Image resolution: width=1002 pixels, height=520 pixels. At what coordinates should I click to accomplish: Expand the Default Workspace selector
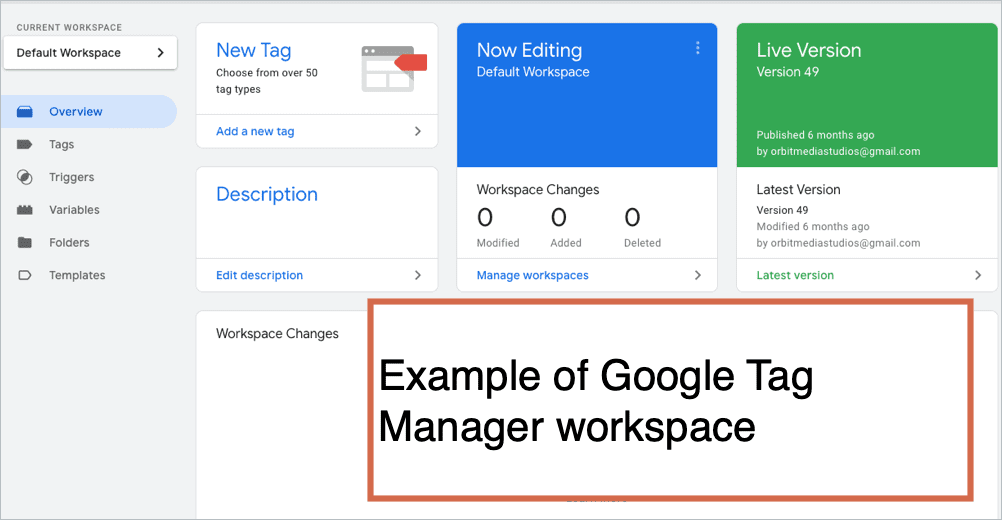coord(90,53)
